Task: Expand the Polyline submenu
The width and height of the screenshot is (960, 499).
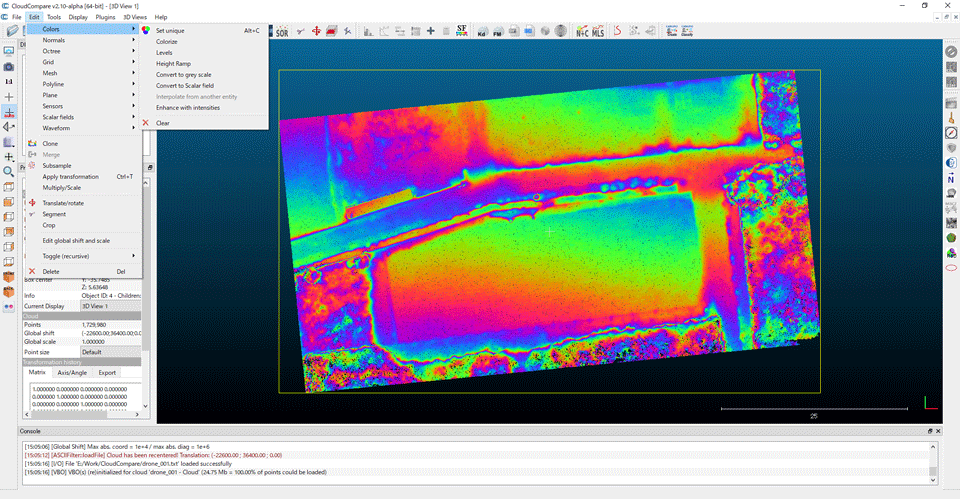Action: point(83,84)
